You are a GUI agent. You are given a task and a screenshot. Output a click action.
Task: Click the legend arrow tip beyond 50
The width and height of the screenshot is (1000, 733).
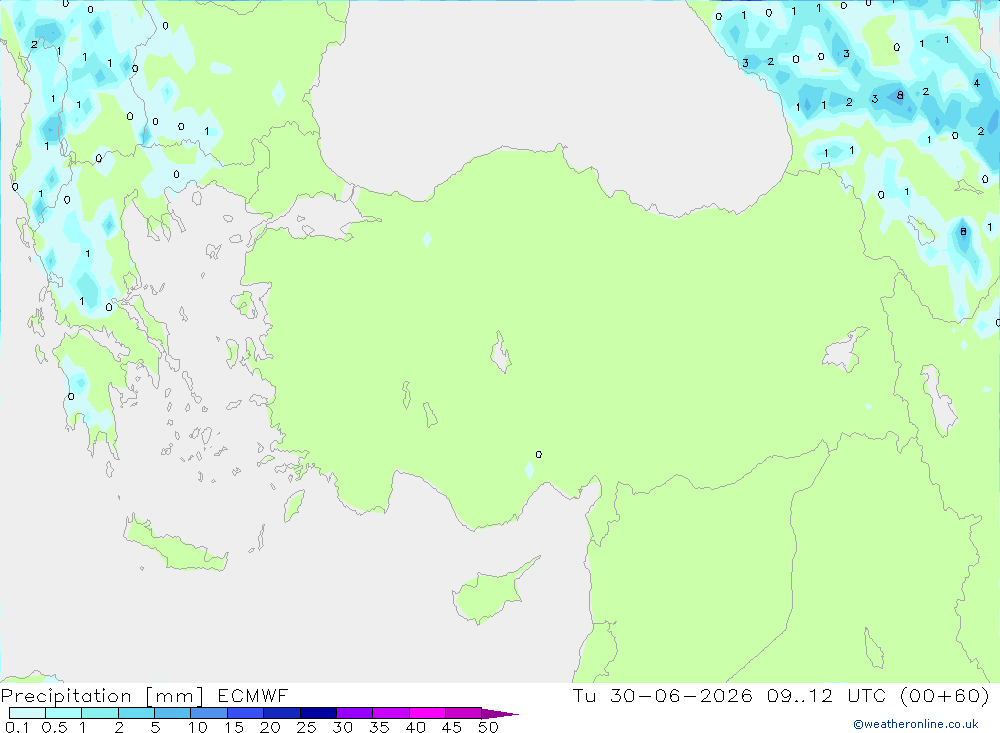501,713
